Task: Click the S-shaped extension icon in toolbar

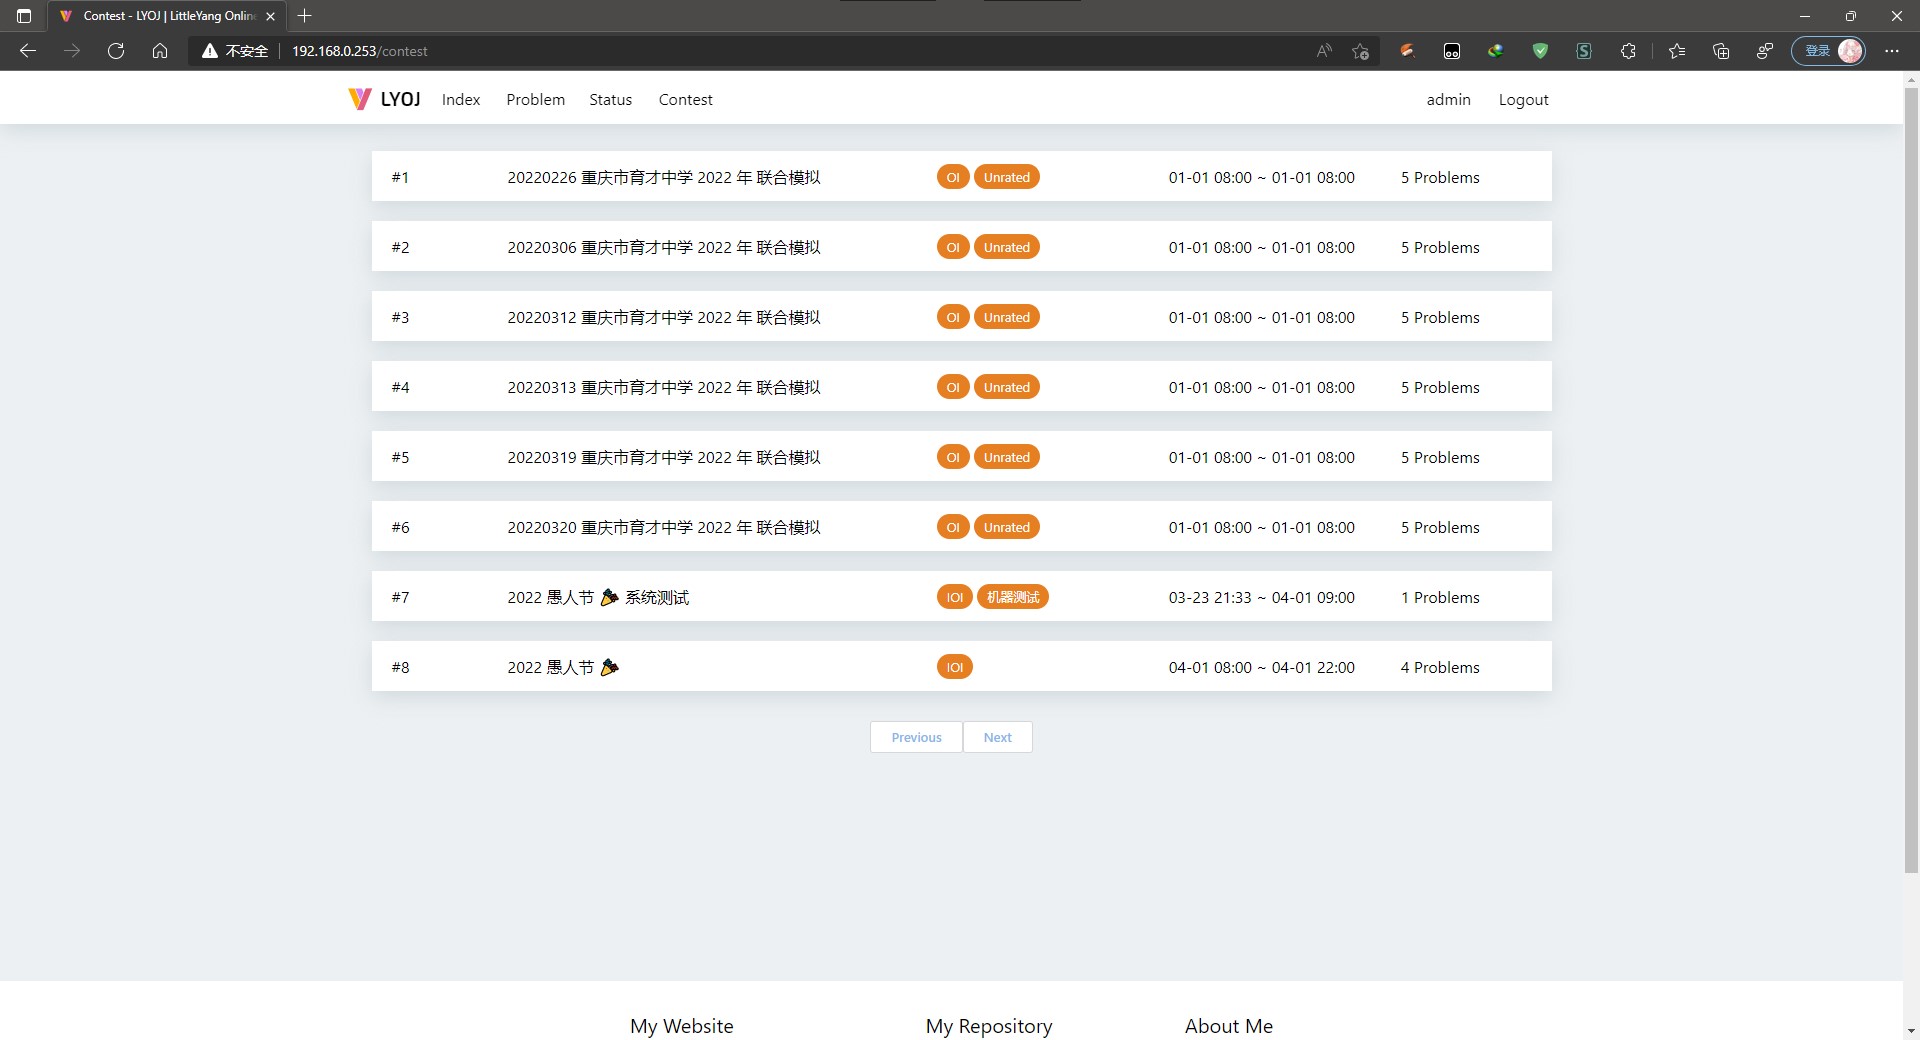Action: coord(1584,50)
